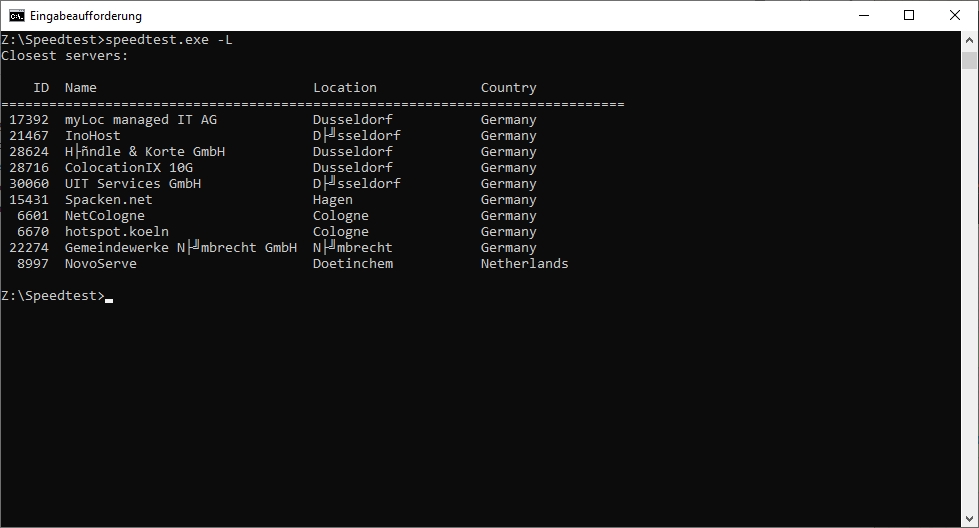
Task: Click the ColocationIX 10G server name
Action: [x=129, y=168]
